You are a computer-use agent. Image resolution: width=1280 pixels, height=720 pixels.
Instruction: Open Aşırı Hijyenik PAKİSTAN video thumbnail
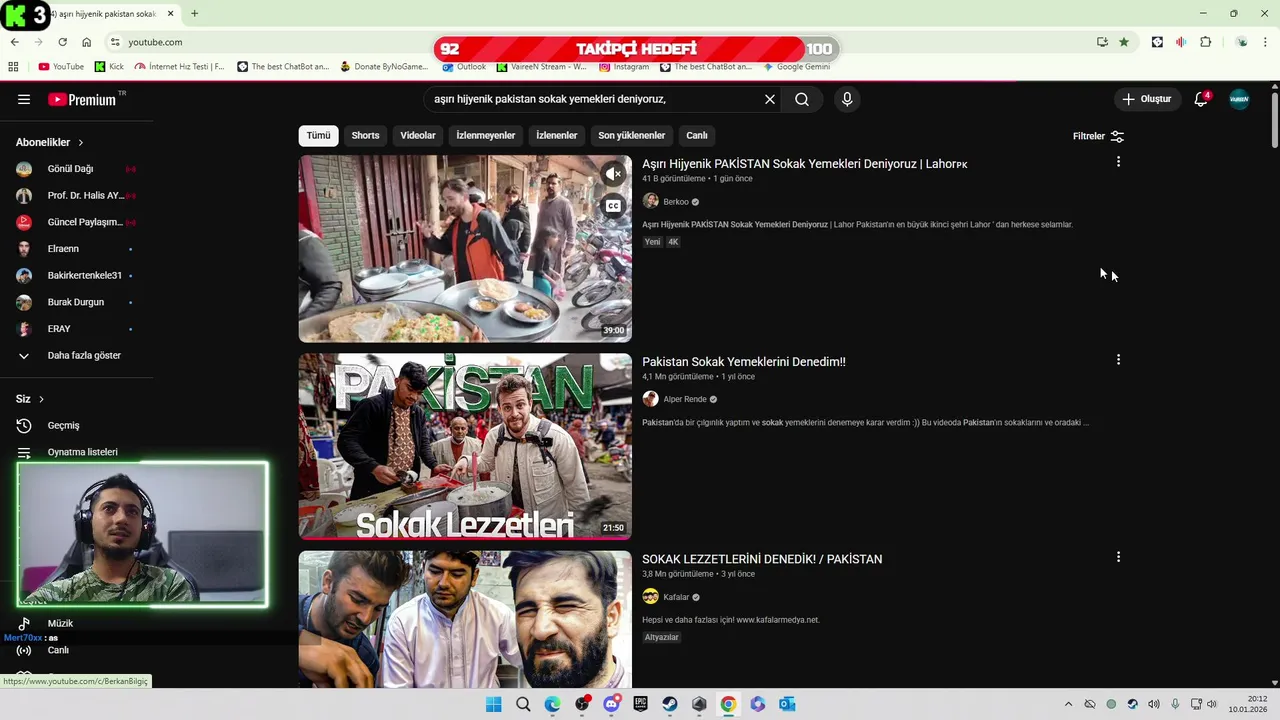(x=465, y=249)
